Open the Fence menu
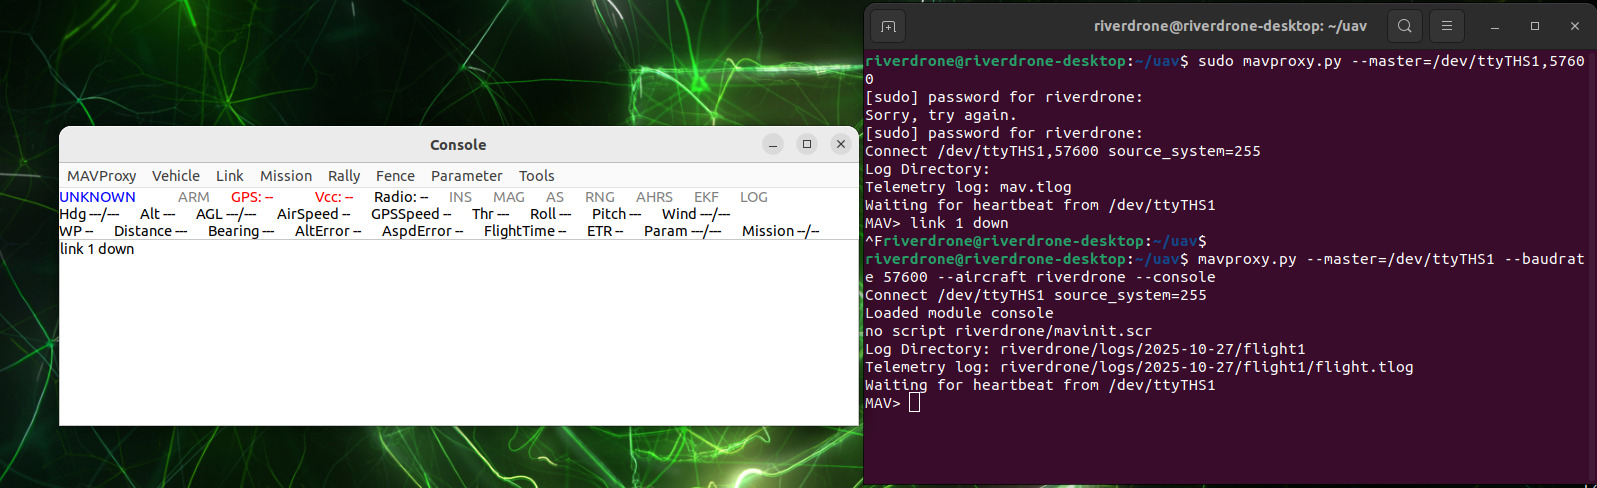This screenshot has height=488, width=1597. point(395,176)
